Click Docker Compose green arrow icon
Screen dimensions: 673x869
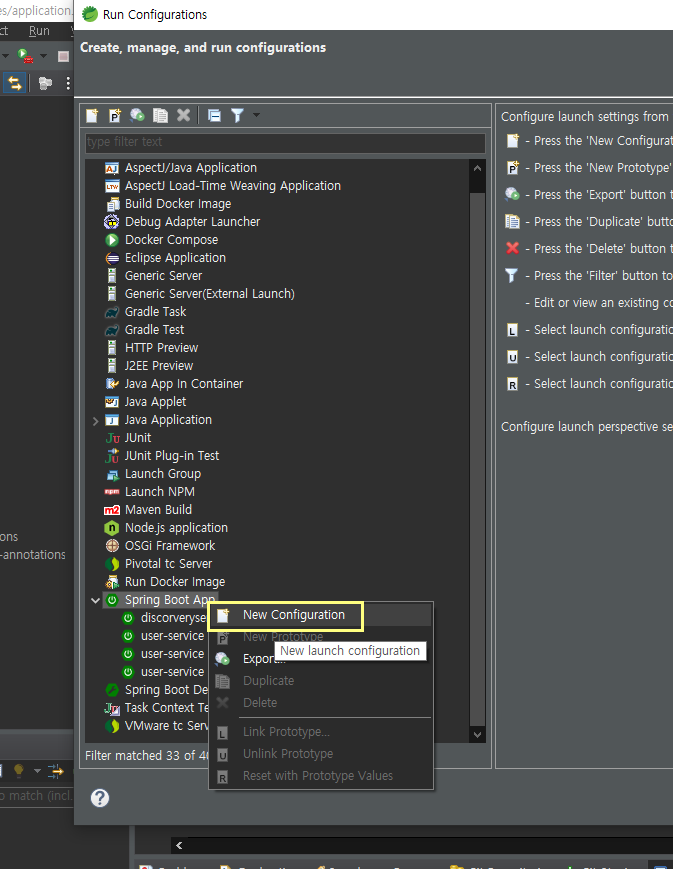[x=112, y=240]
